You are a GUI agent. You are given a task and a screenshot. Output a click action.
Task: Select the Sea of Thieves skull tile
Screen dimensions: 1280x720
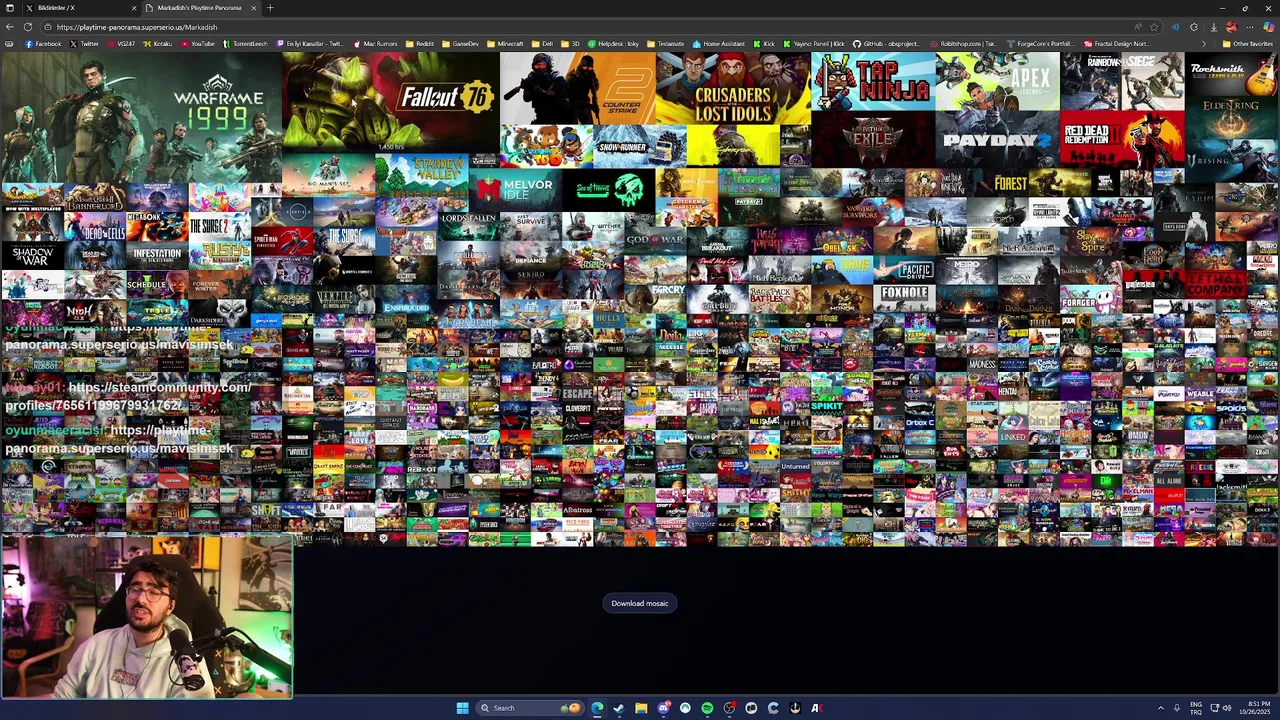click(608, 189)
